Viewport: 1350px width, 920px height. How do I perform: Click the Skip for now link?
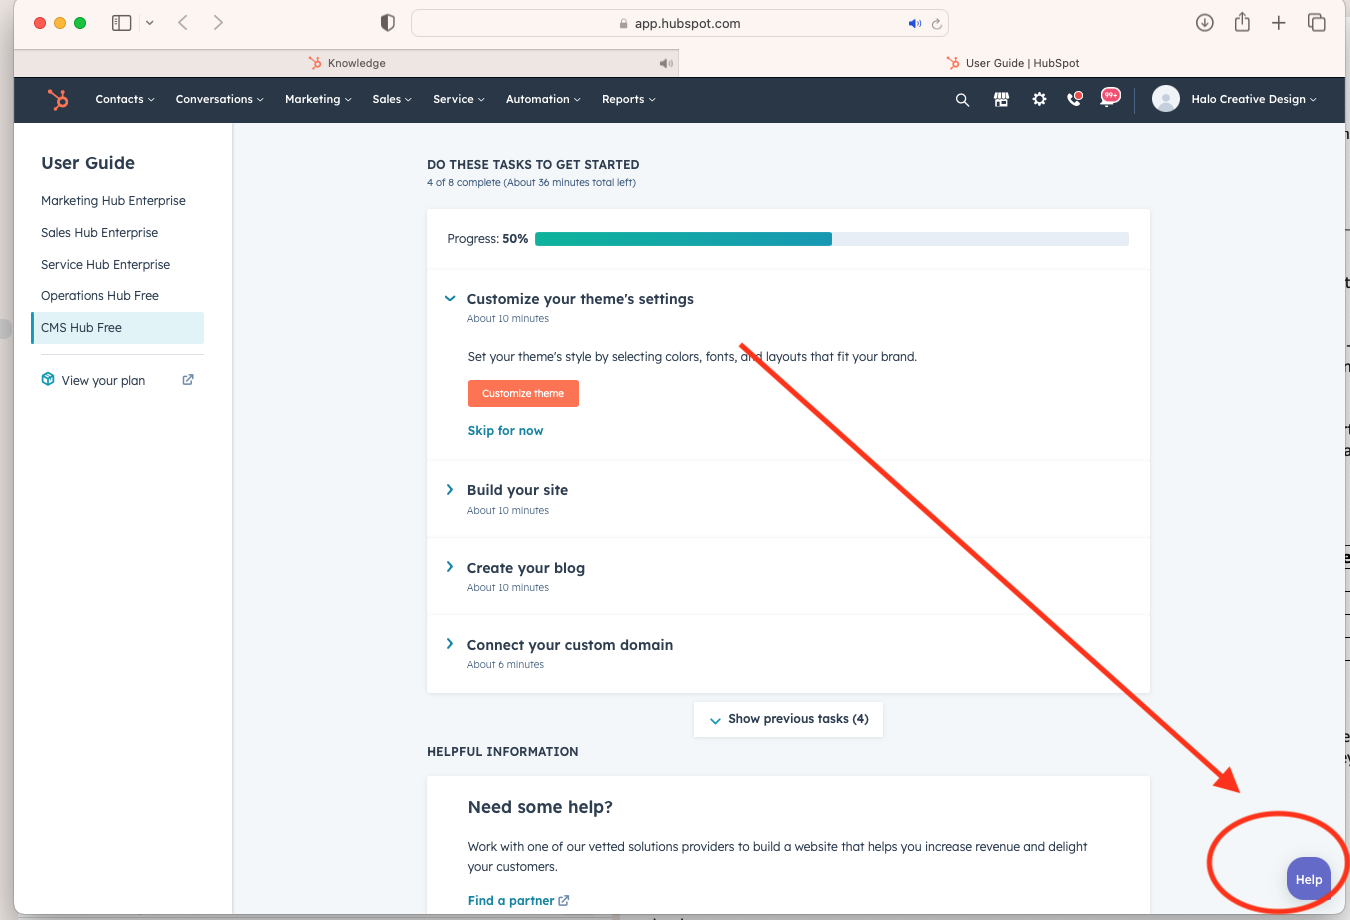click(505, 431)
